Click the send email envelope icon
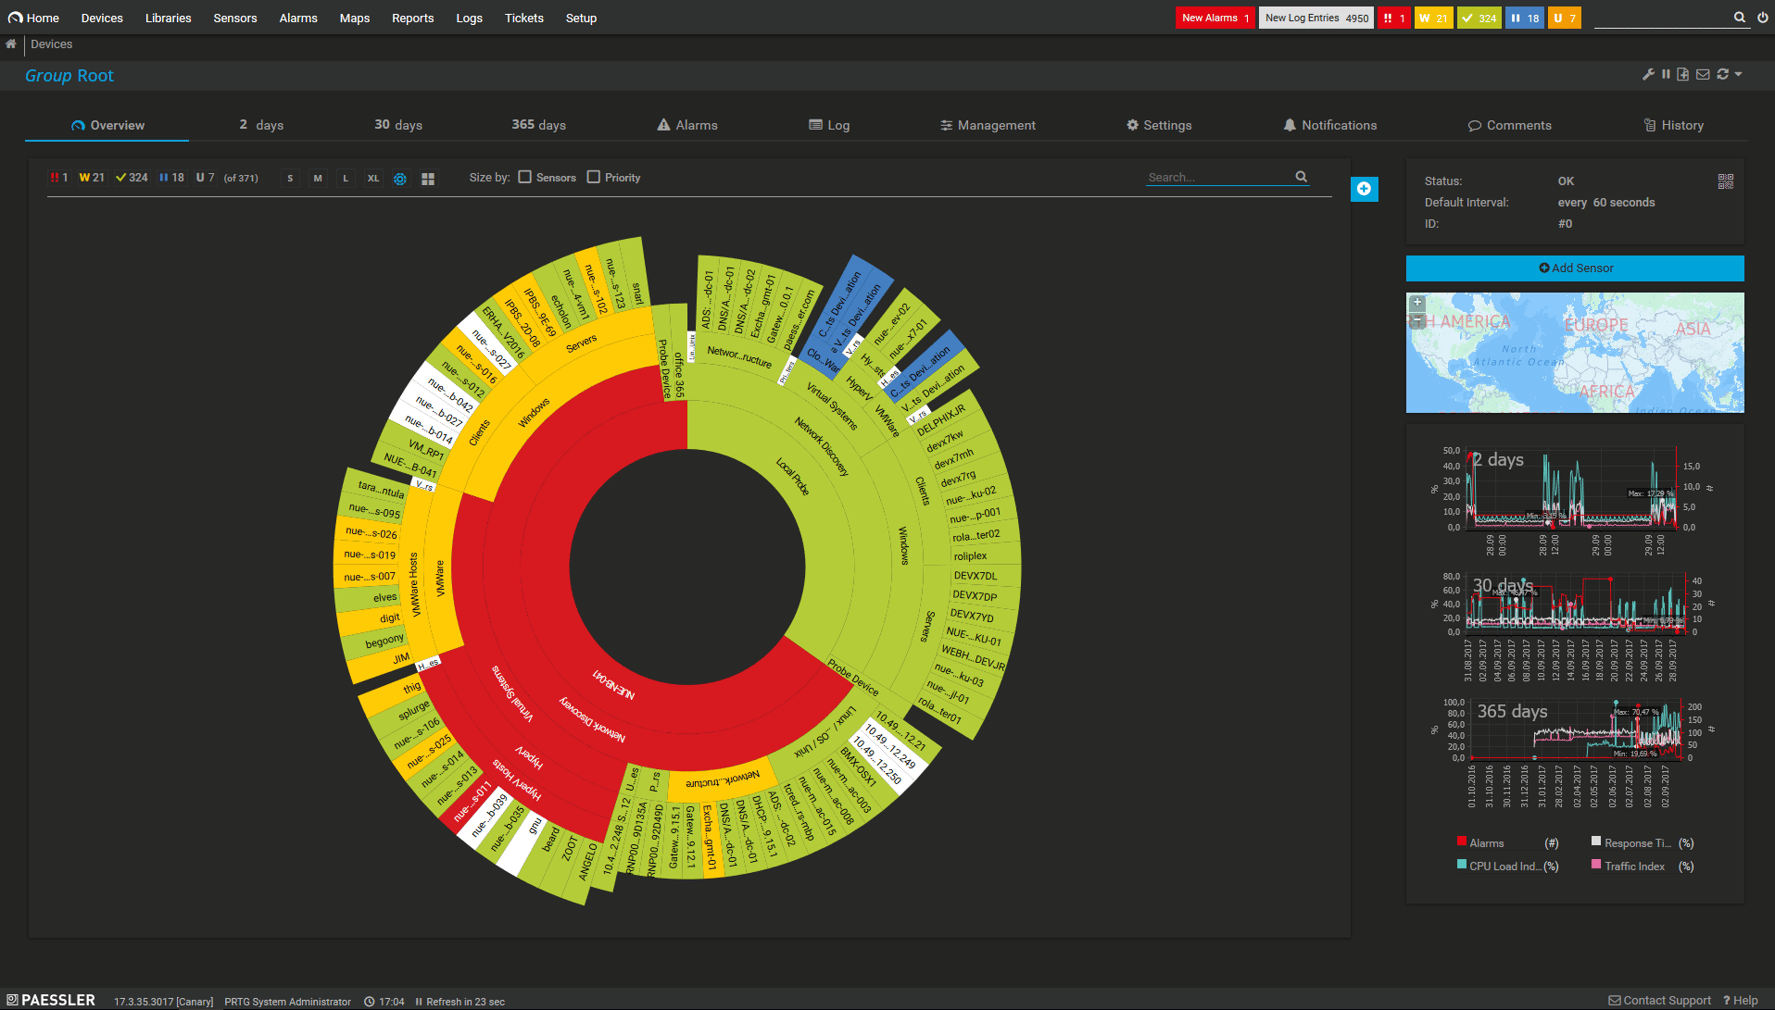The width and height of the screenshot is (1775, 1010). pyautogui.click(x=1703, y=73)
